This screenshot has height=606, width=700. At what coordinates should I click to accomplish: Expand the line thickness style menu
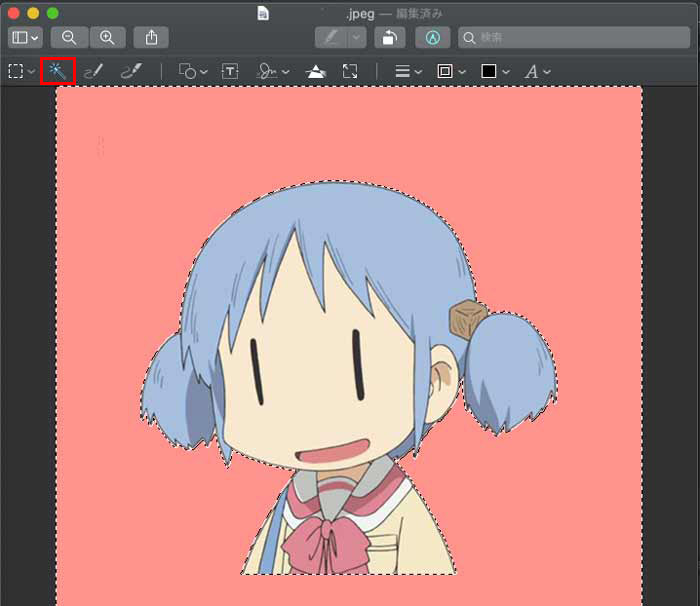click(x=408, y=71)
